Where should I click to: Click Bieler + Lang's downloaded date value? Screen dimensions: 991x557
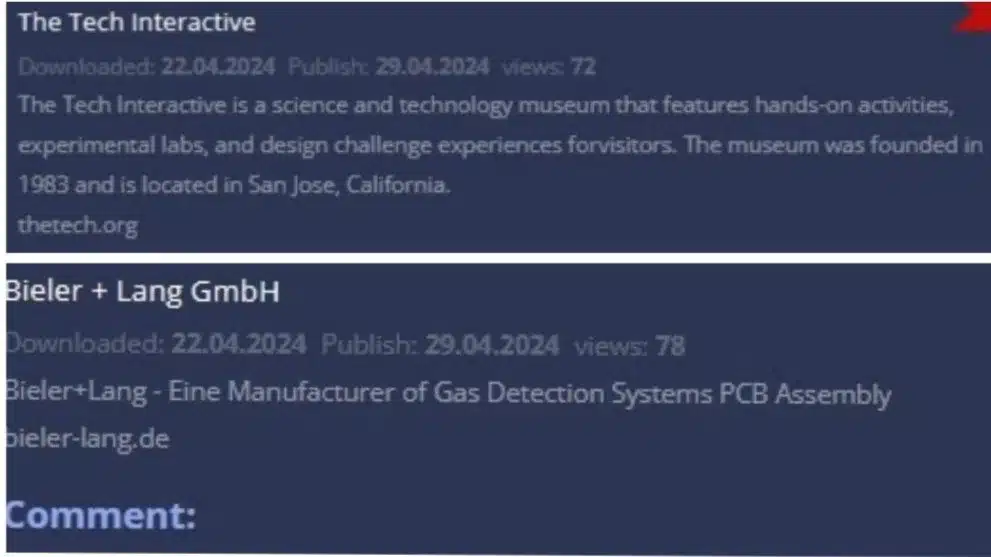point(238,347)
